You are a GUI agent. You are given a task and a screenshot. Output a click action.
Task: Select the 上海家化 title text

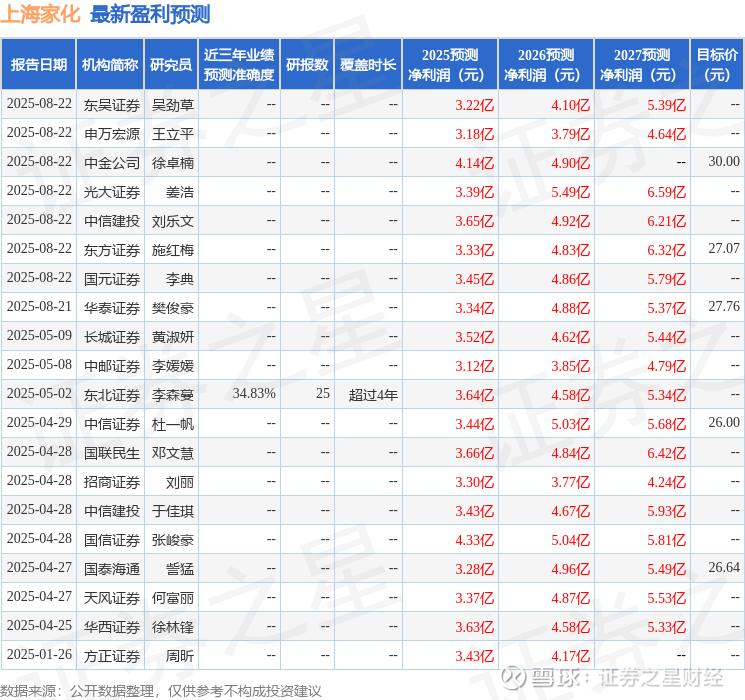pos(40,14)
